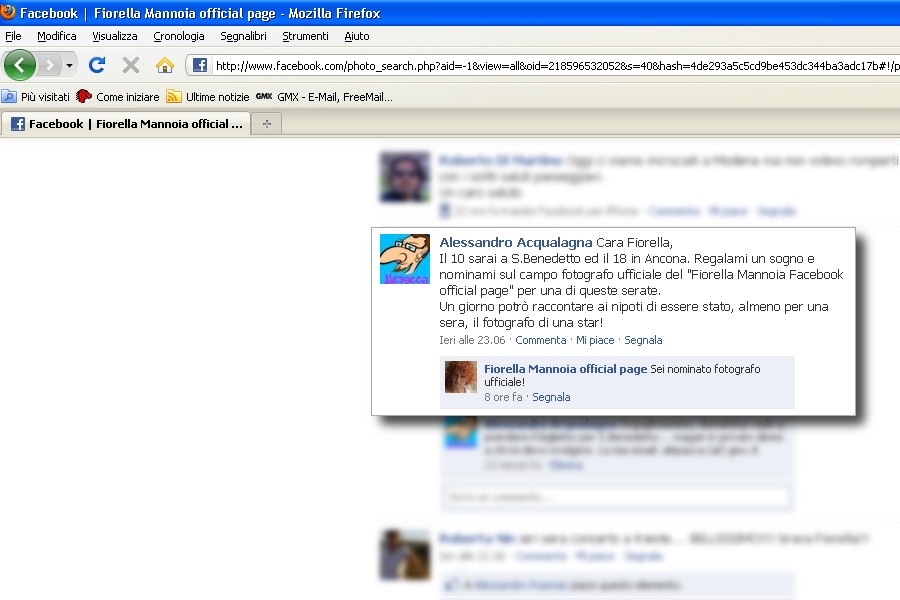
Task: Open Alessandro Acqualagna's profile name link
Action: 515,242
